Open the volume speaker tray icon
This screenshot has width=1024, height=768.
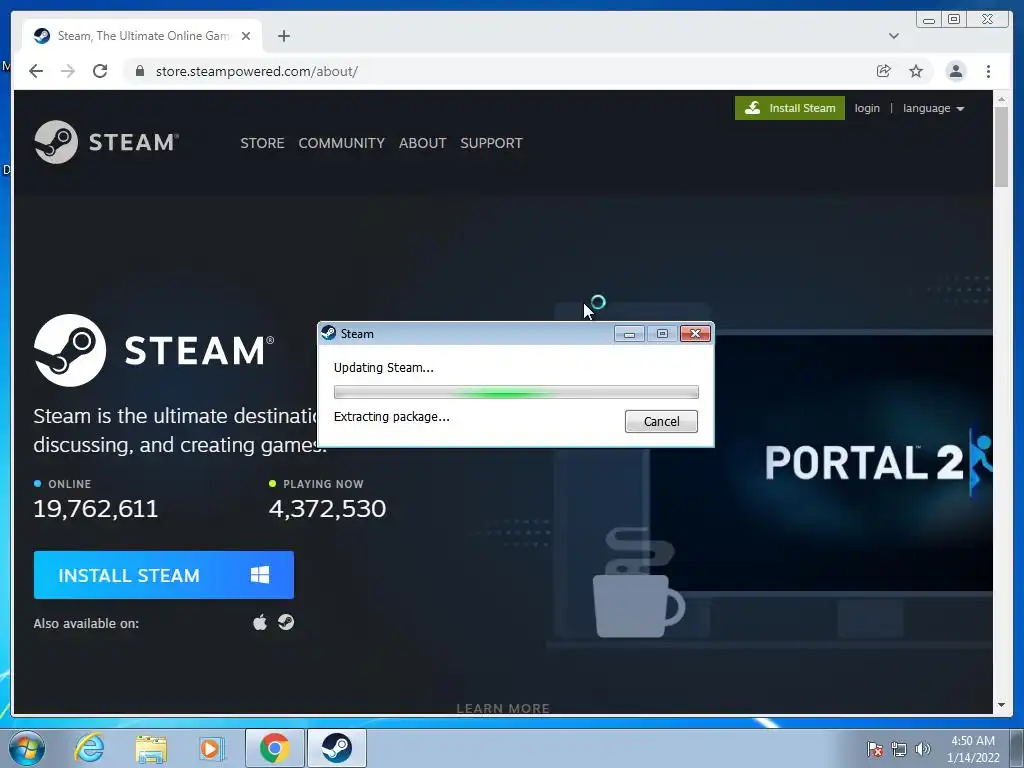(922, 749)
